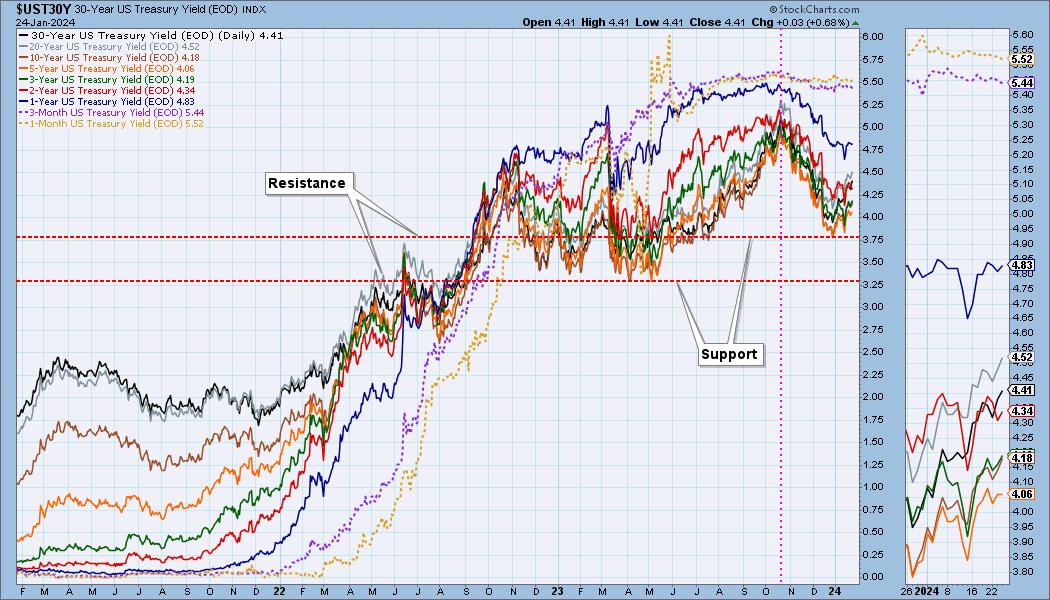Click the Support annotation label box
Image resolution: width=1050 pixels, height=600 pixels.
pos(729,354)
